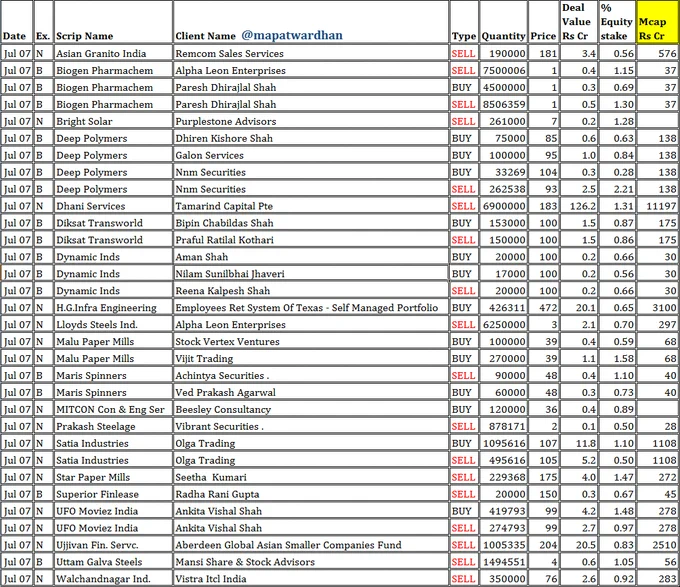This screenshot has width=680, height=587.
Task: Click quantity 274793 cell
Action: click(x=503, y=528)
